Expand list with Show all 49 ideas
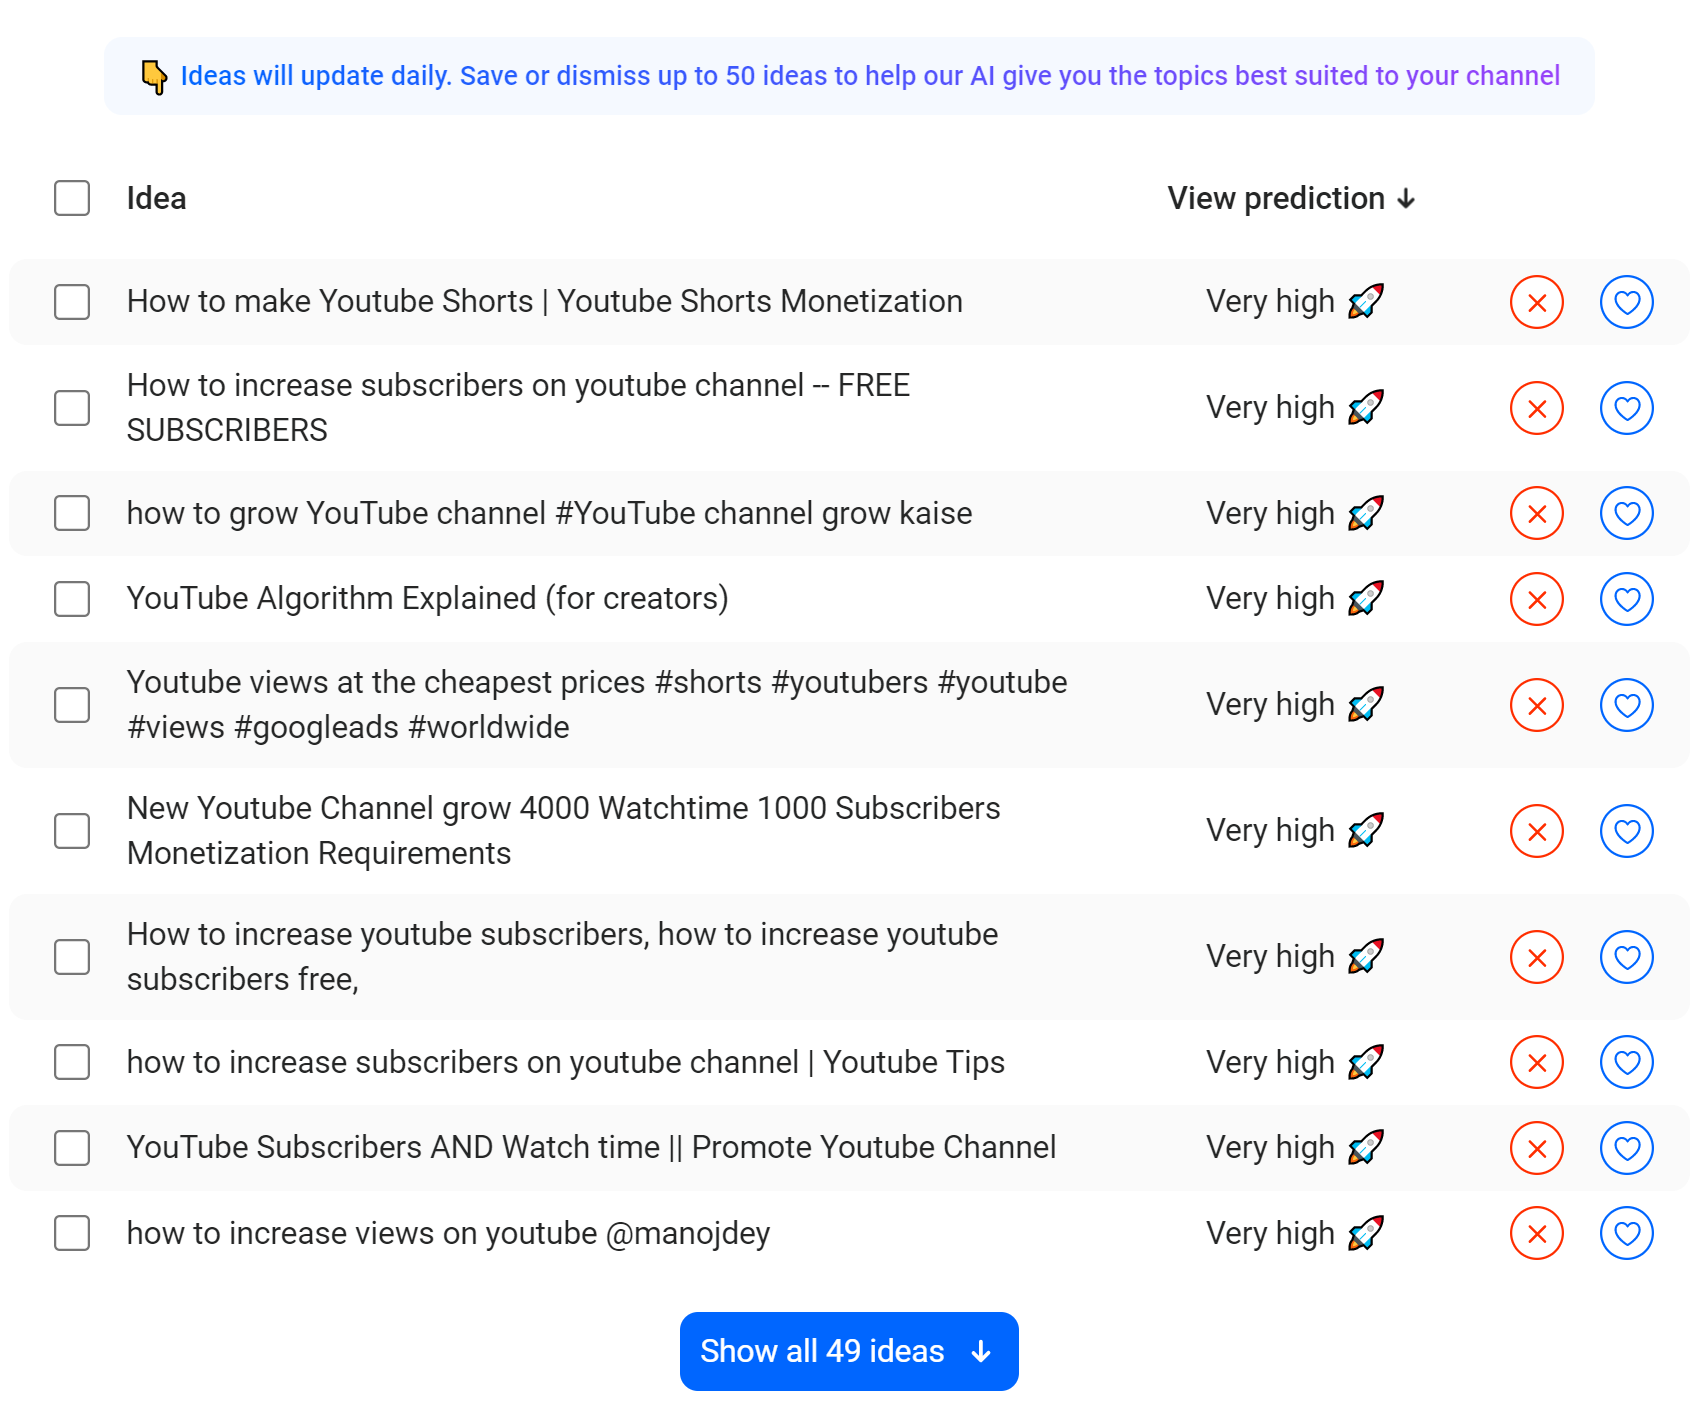The height and width of the screenshot is (1412, 1693). [x=848, y=1351]
